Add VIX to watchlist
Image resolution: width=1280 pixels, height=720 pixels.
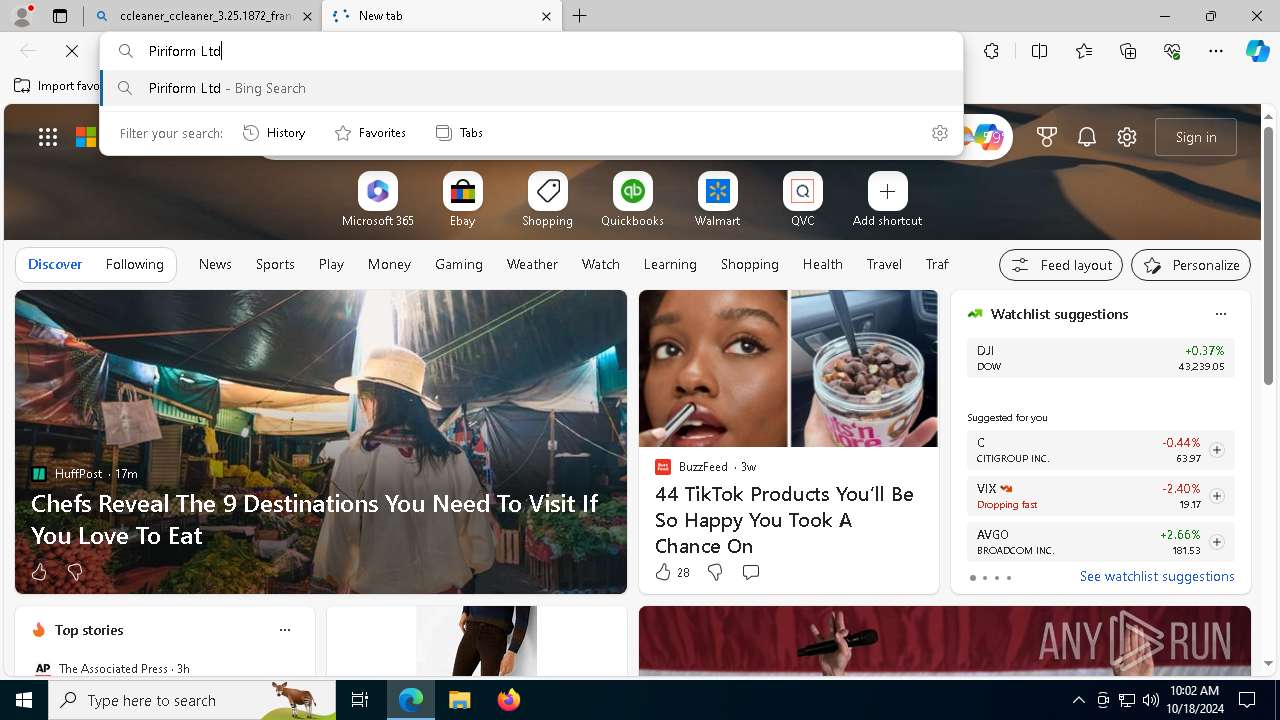tap(1216, 496)
